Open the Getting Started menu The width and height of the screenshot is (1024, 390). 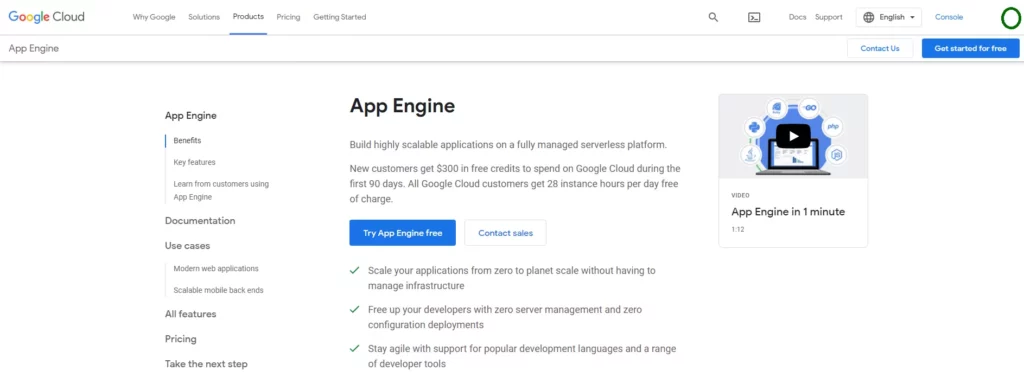(x=340, y=18)
